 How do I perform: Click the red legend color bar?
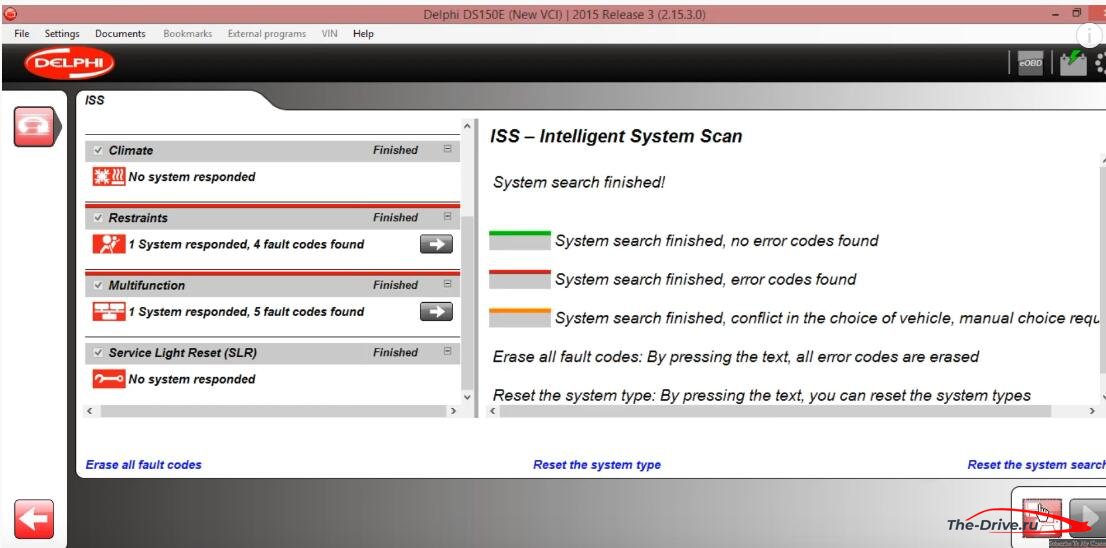(520, 279)
